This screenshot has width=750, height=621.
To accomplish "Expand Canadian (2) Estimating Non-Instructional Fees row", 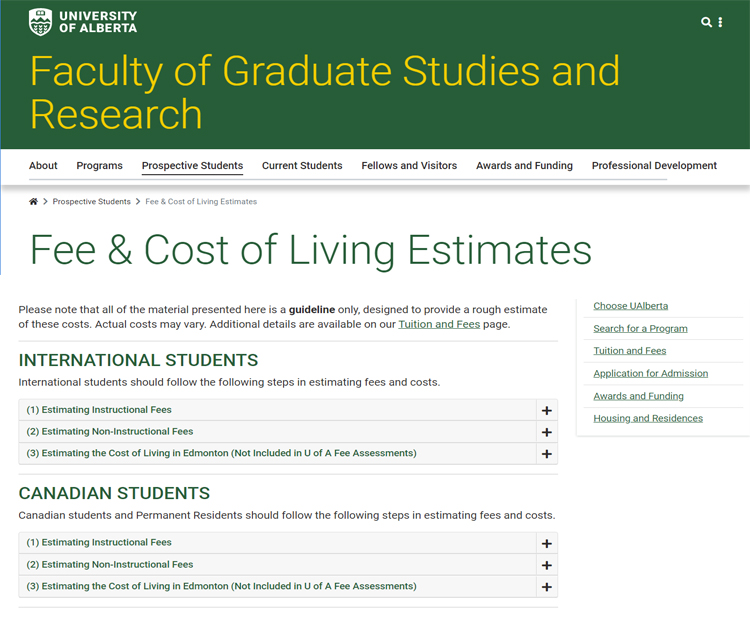I will (288, 565).
